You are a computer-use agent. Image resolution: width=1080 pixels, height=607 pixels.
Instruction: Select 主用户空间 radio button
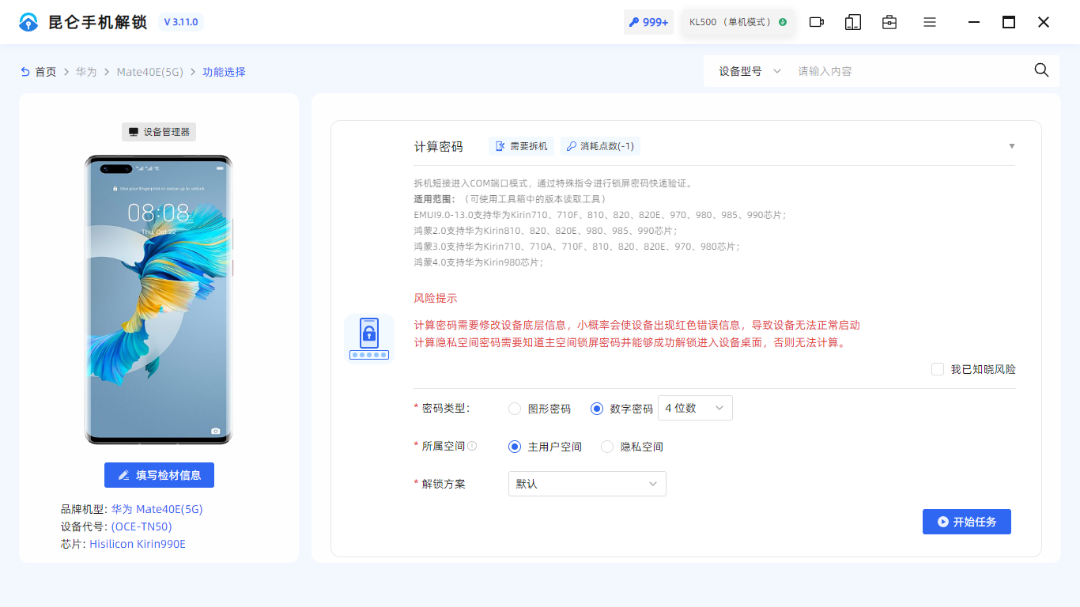pos(515,446)
